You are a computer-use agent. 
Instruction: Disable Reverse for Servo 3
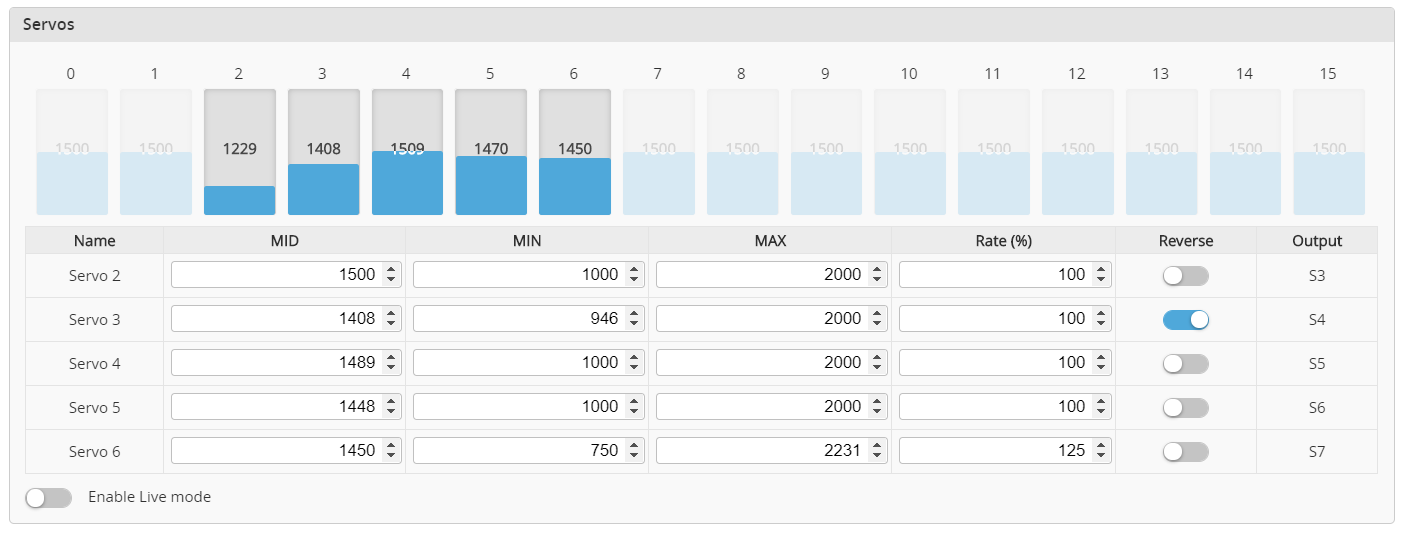[x=1185, y=320]
